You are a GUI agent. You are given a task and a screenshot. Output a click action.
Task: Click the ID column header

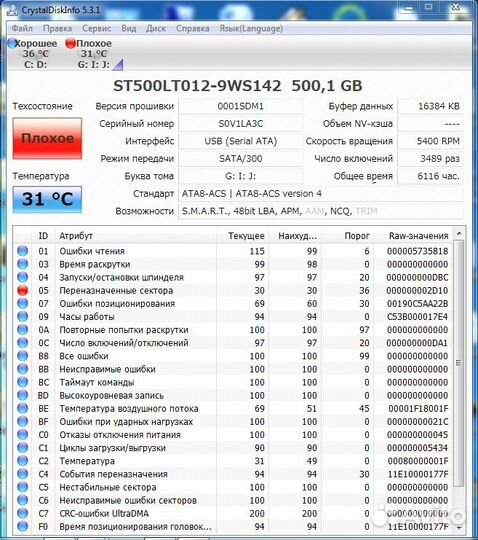pos(43,236)
